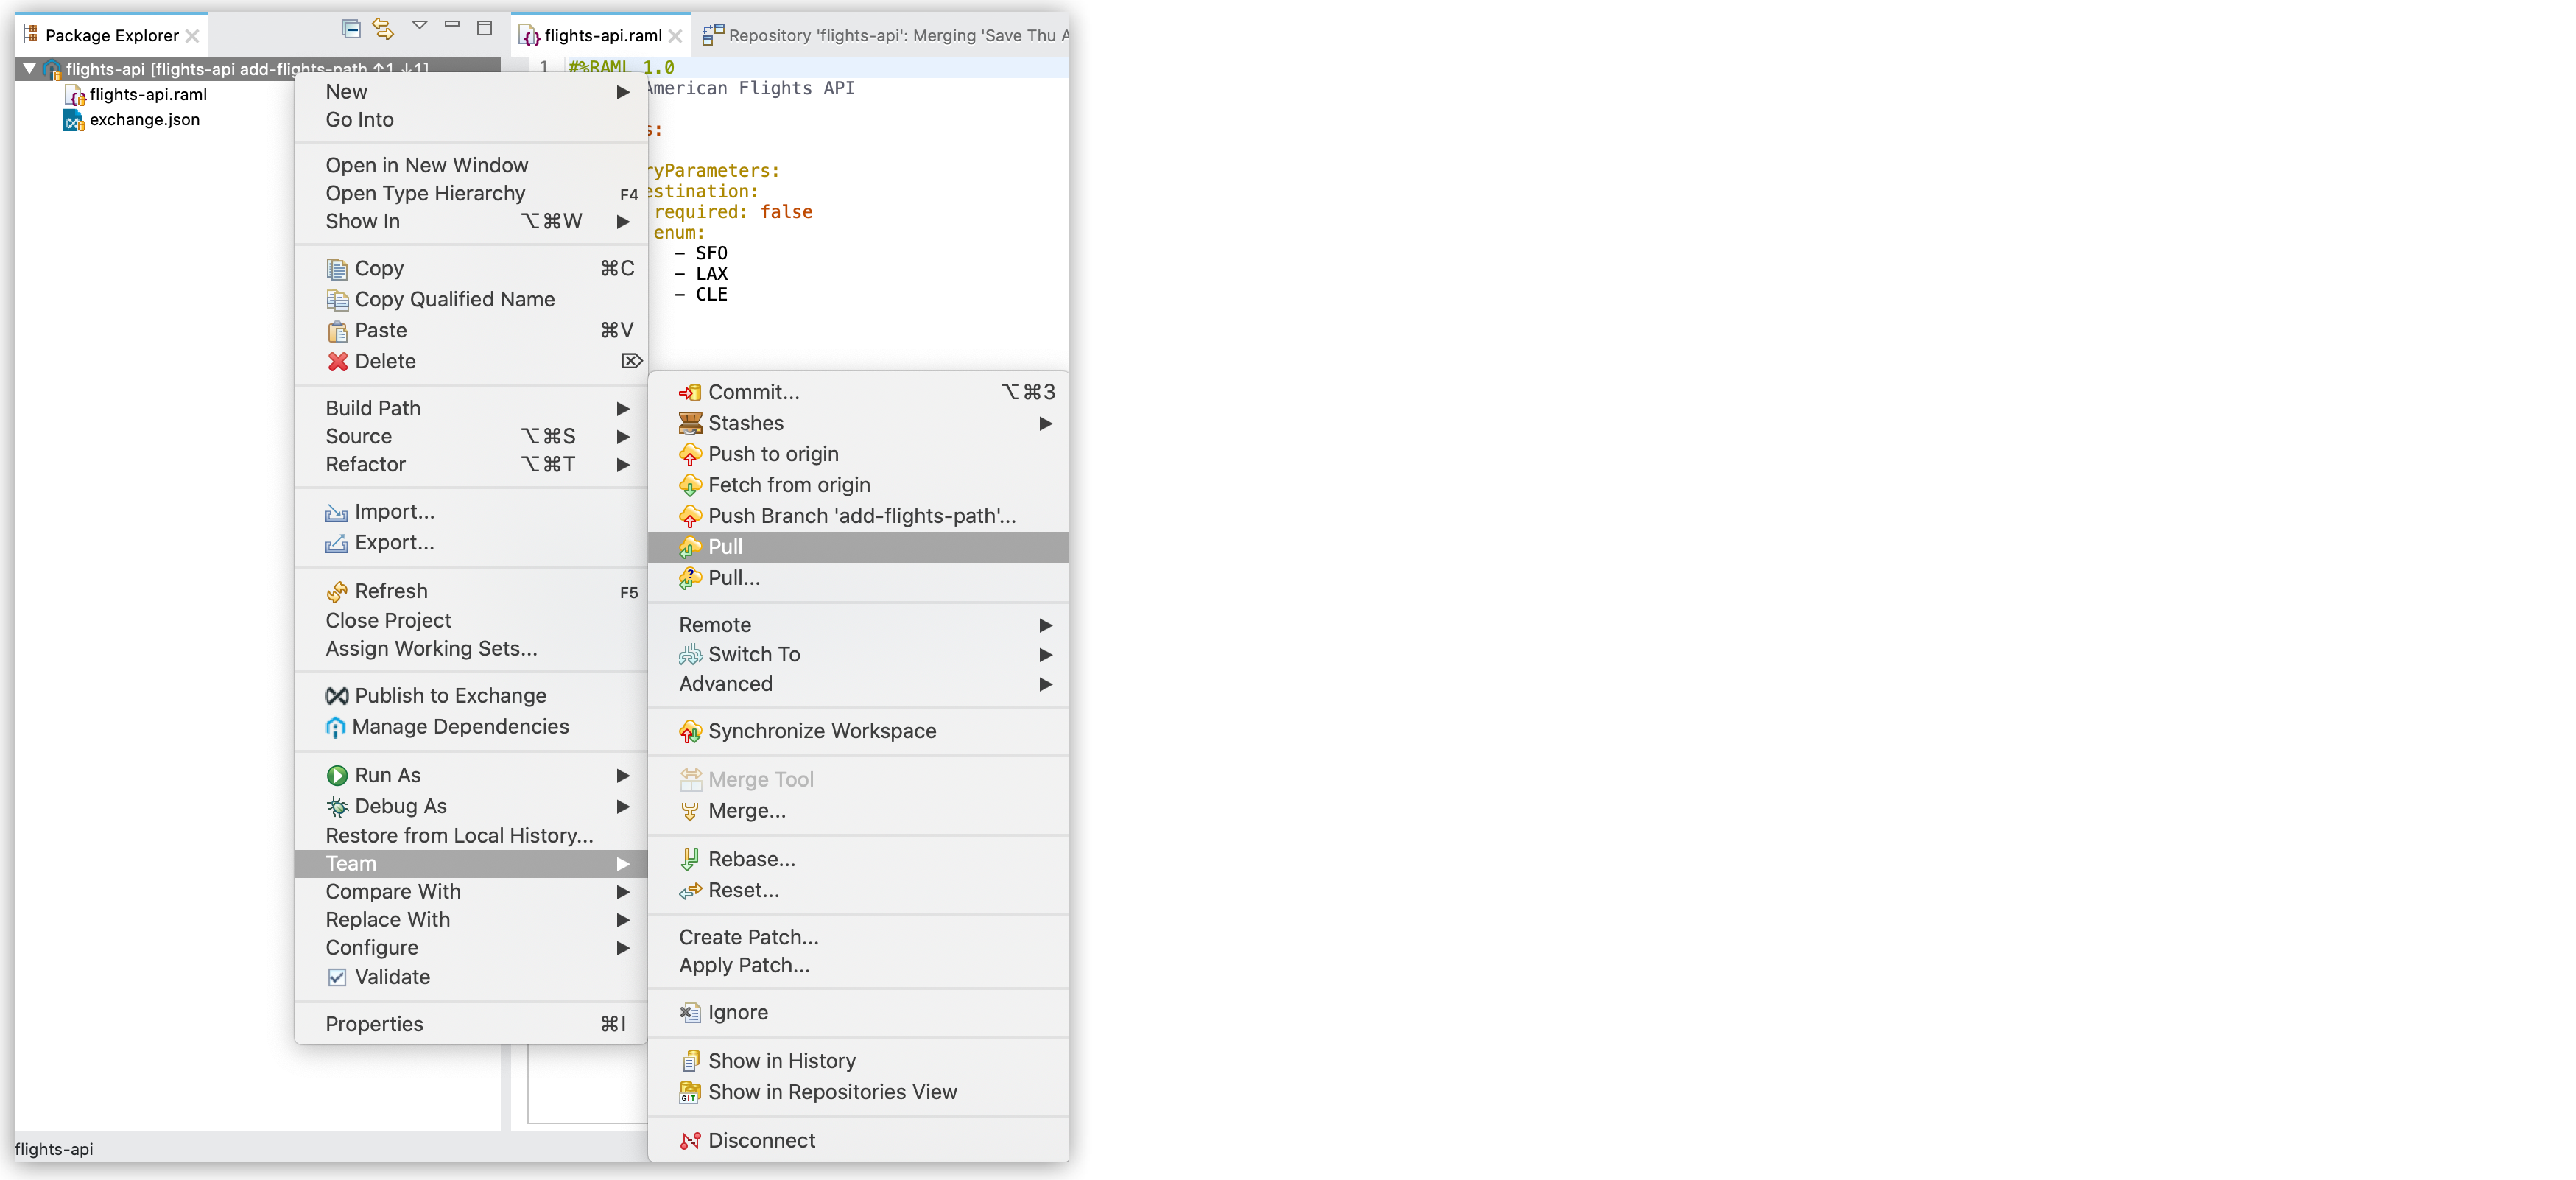Viewport: 2576px width, 1180px height.
Task: Select Merge from Team context menu
Action: pos(746,810)
